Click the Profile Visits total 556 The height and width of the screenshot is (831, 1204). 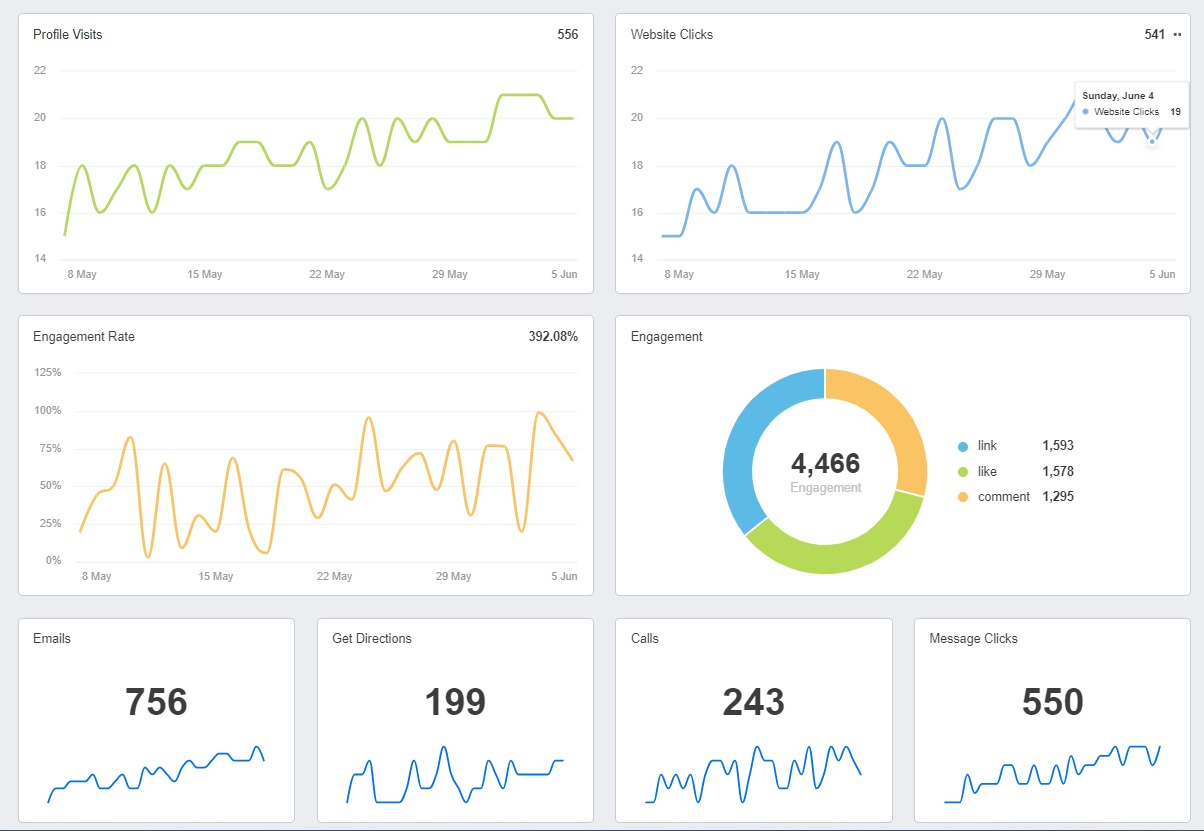pyautogui.click(x=567, y=35)
